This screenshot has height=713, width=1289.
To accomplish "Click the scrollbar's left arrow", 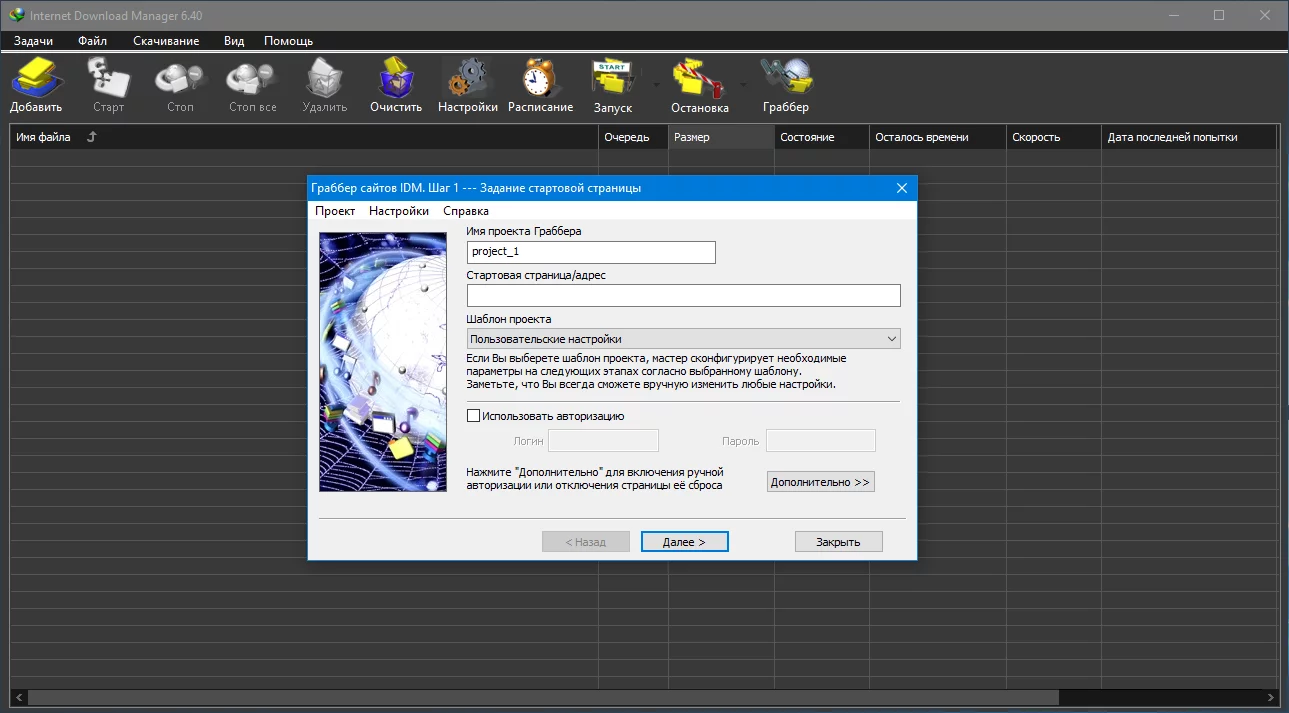I will [x=17, y=697].
